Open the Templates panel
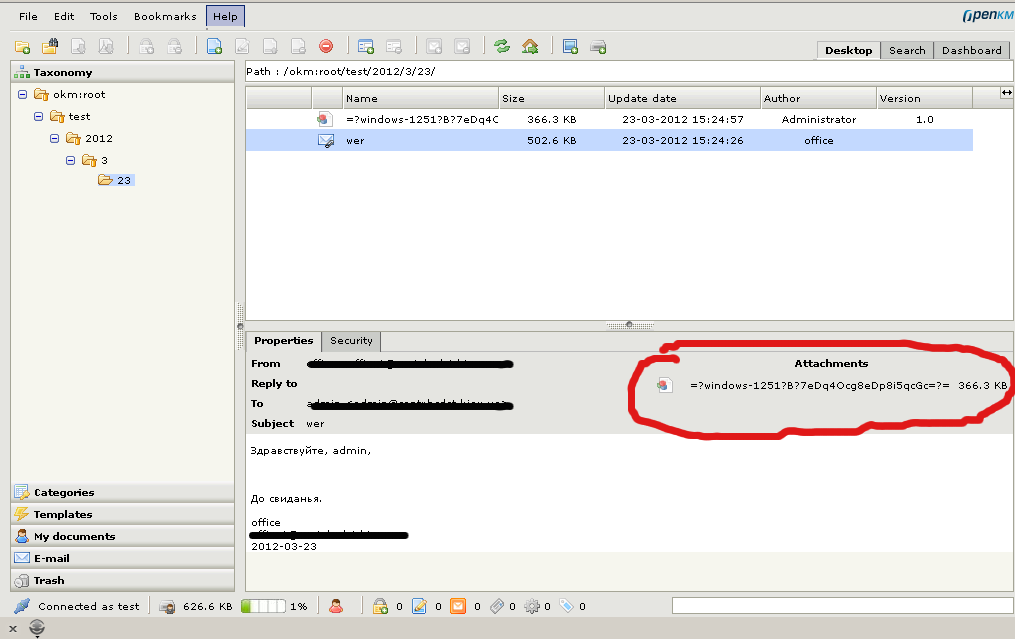The width and height of the screenshot is (1015, 639). [63, 514]
